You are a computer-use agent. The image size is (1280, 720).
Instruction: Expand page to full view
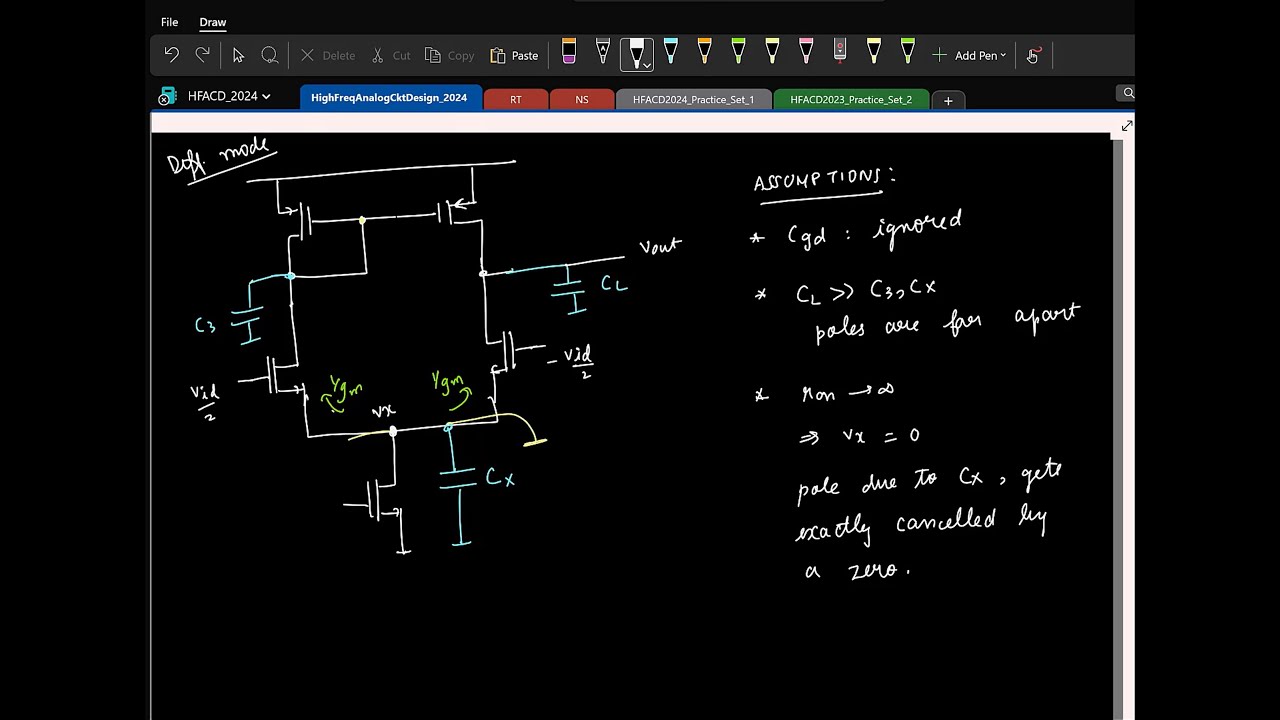tap(1127, 125)
